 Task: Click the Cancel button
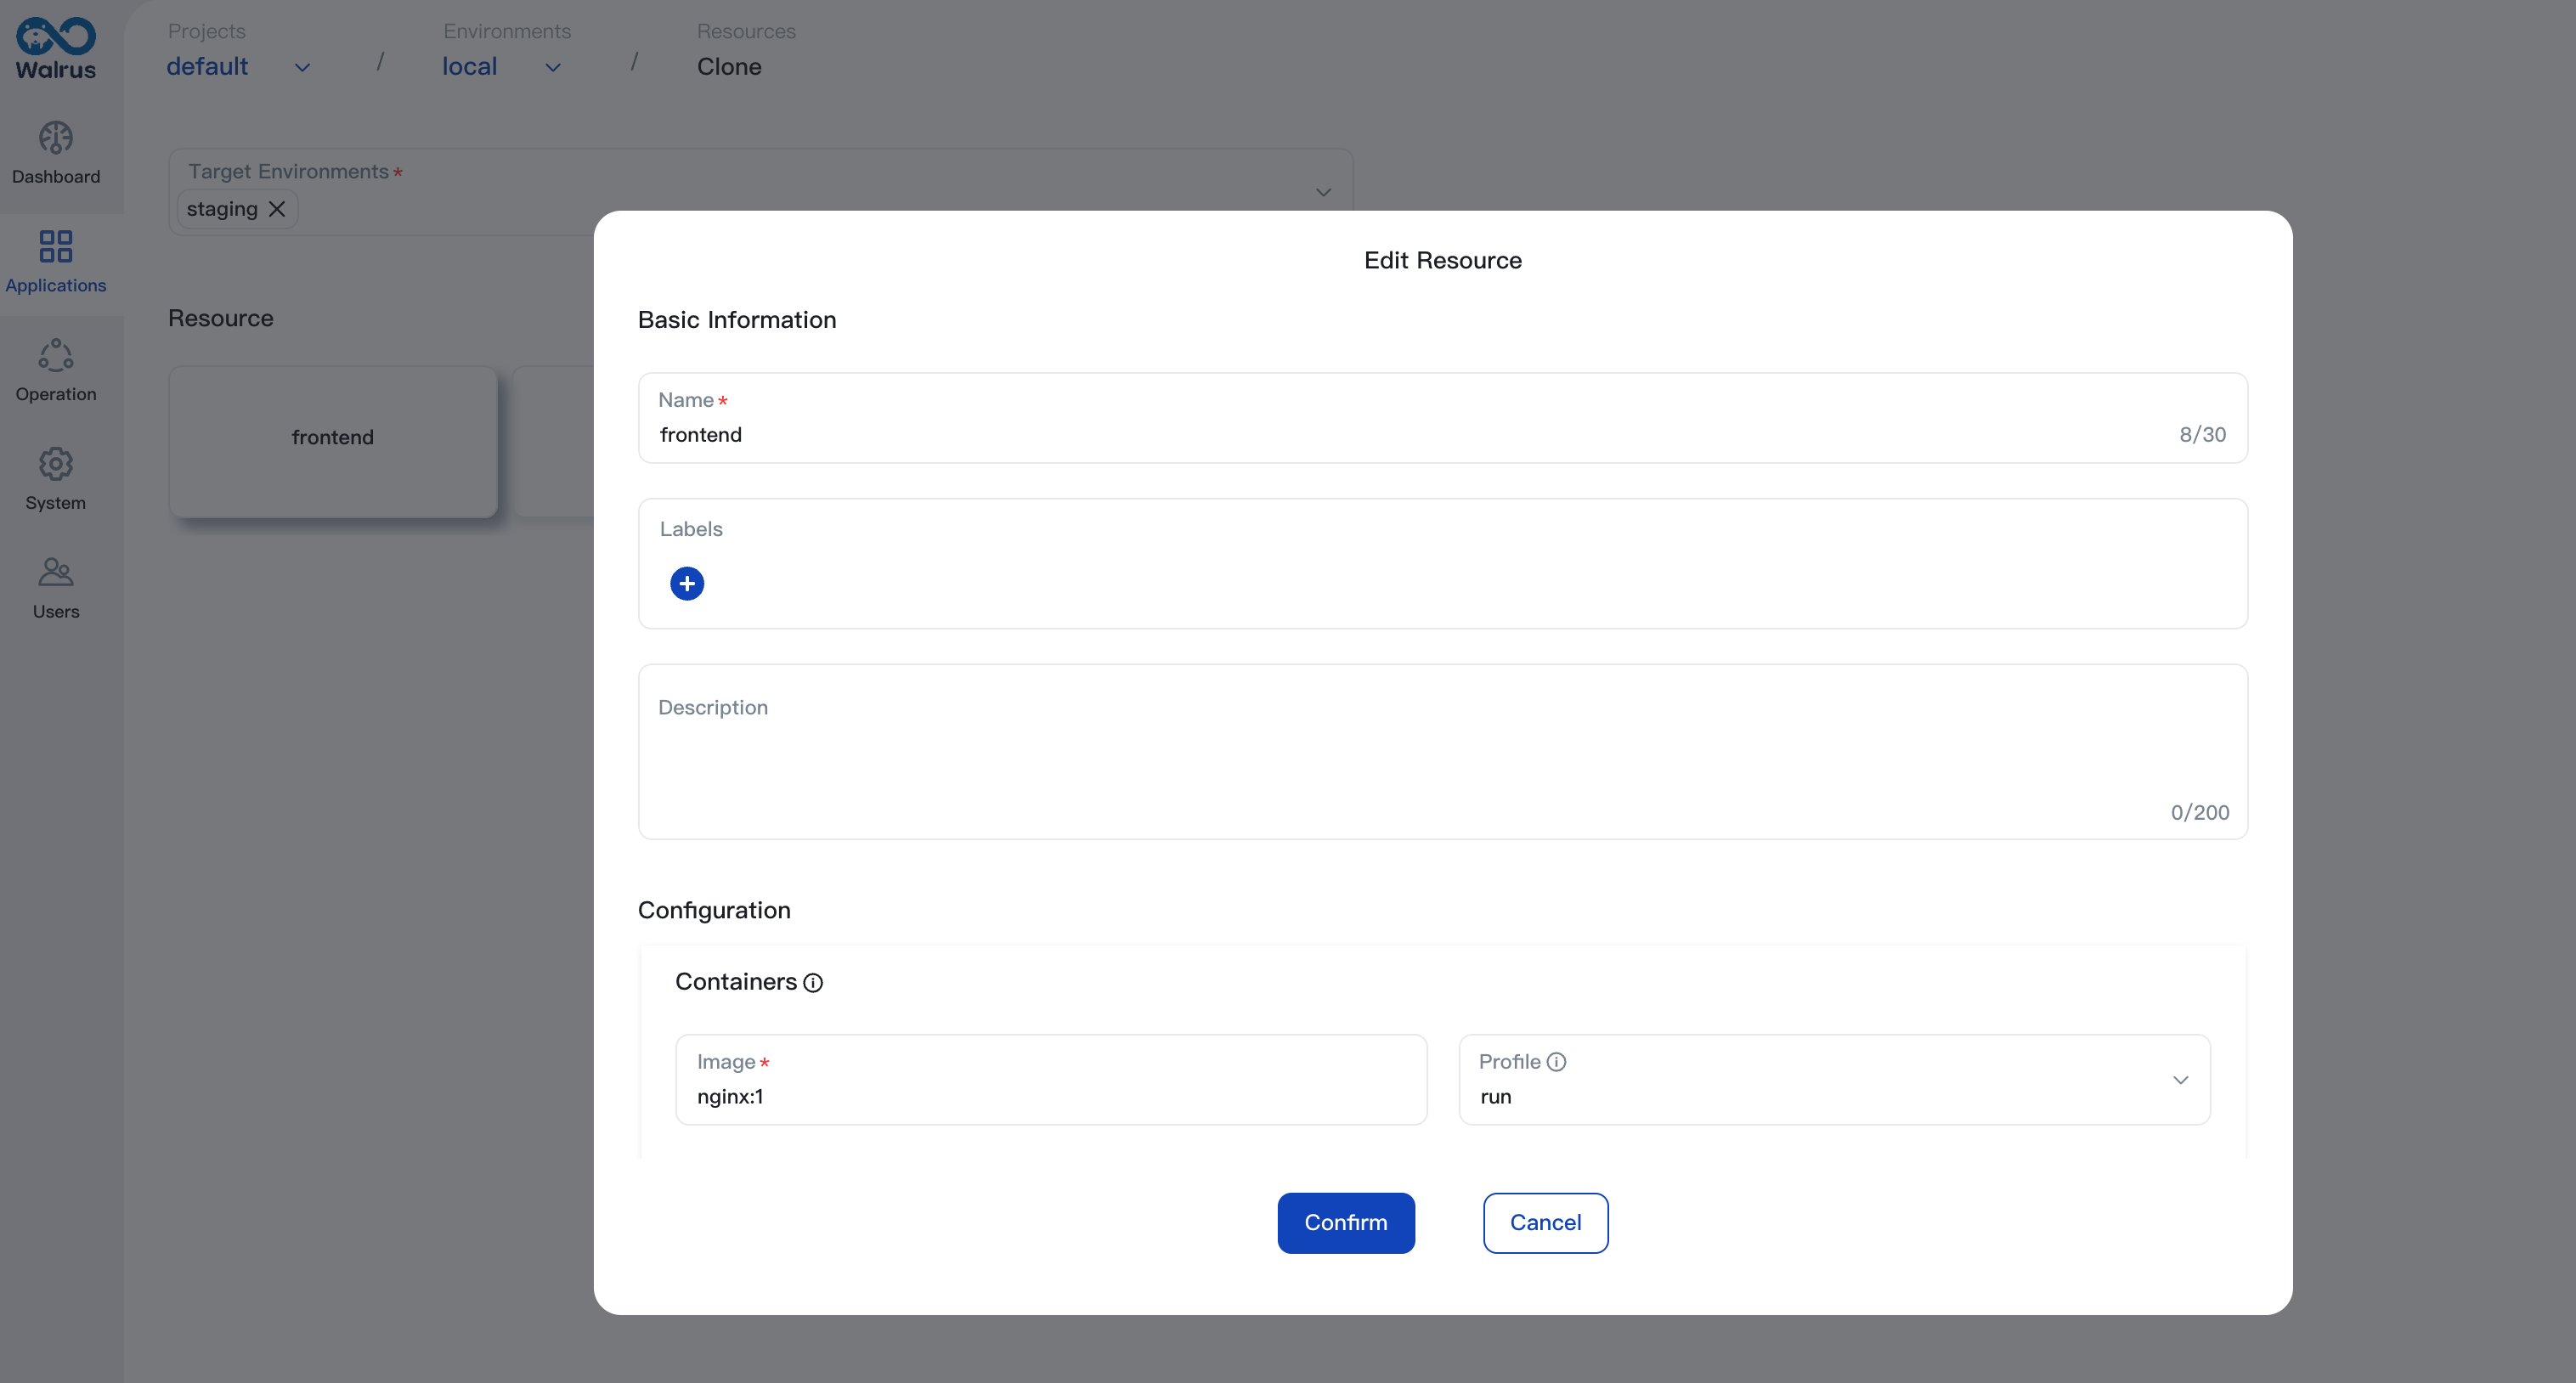(1544, 1223)
